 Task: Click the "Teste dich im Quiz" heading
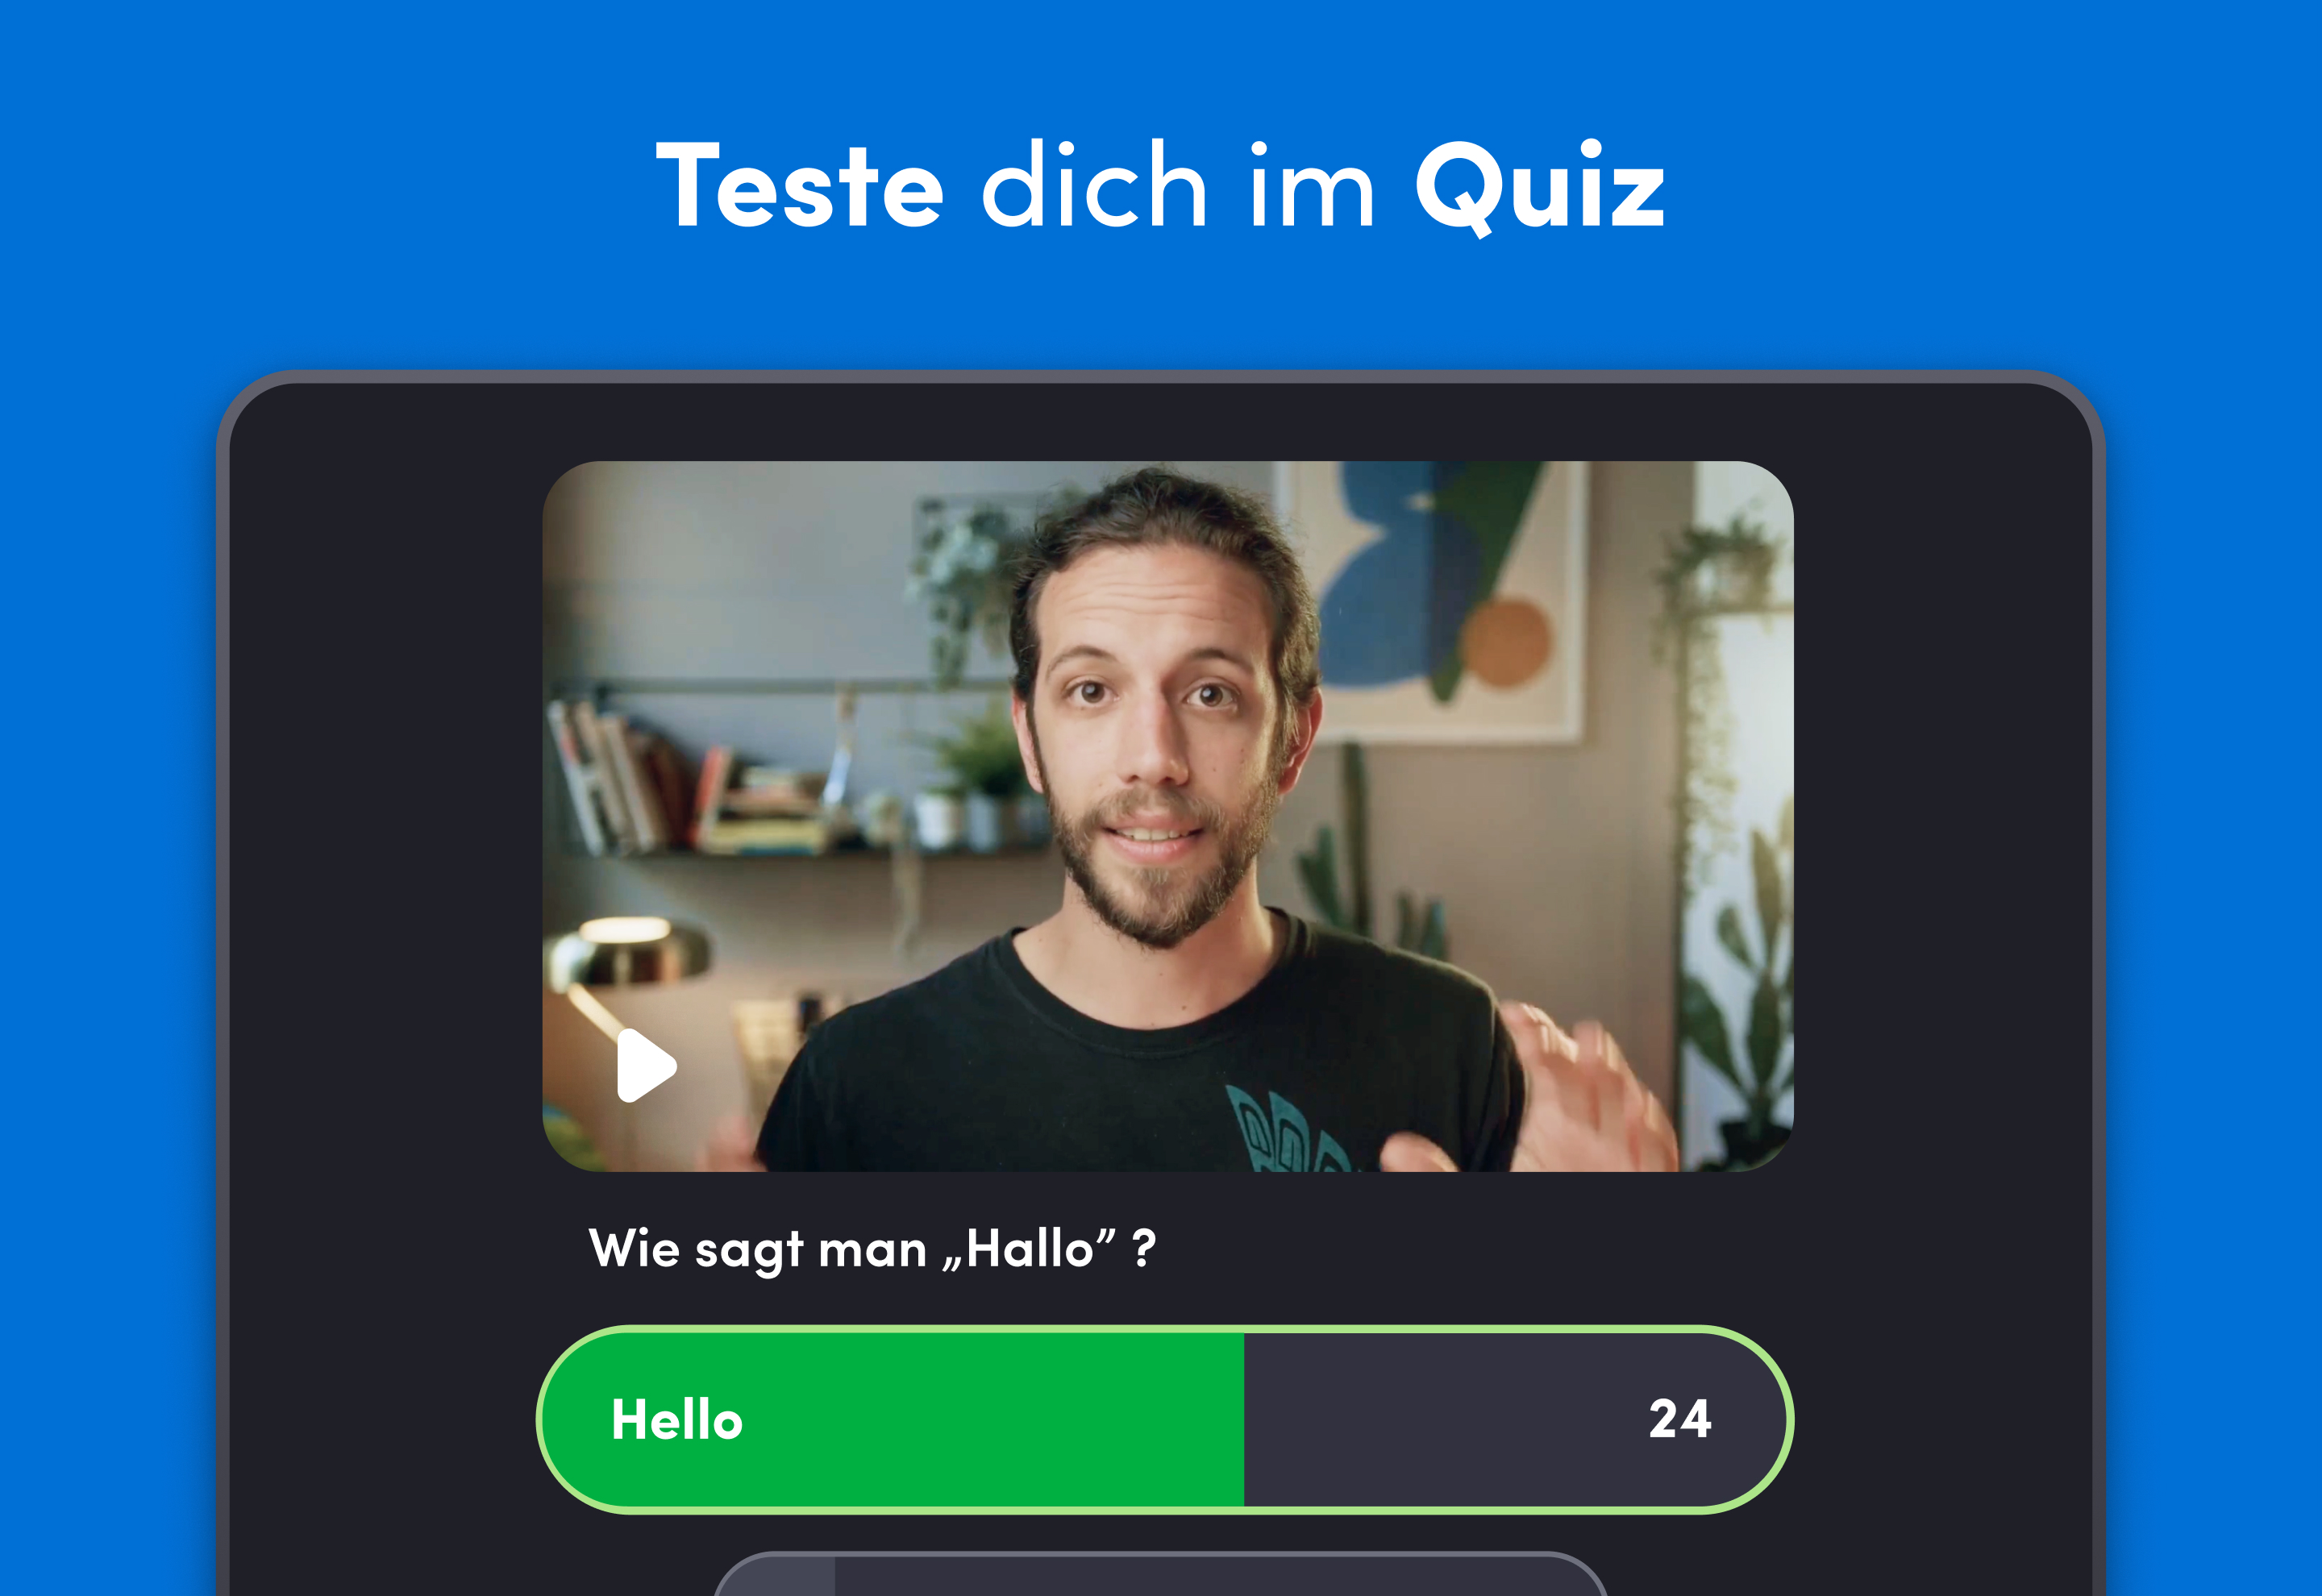(1160, 186)
